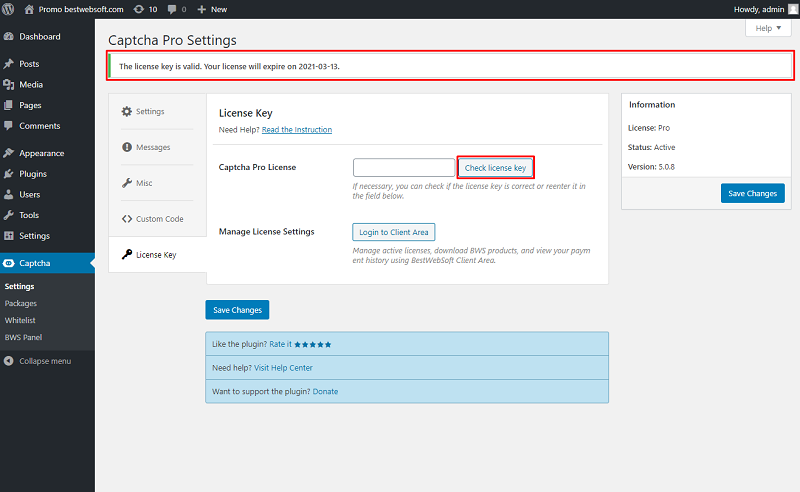Open the Plugins menu label
The image size is (800, 492).
tap(33, 174)
